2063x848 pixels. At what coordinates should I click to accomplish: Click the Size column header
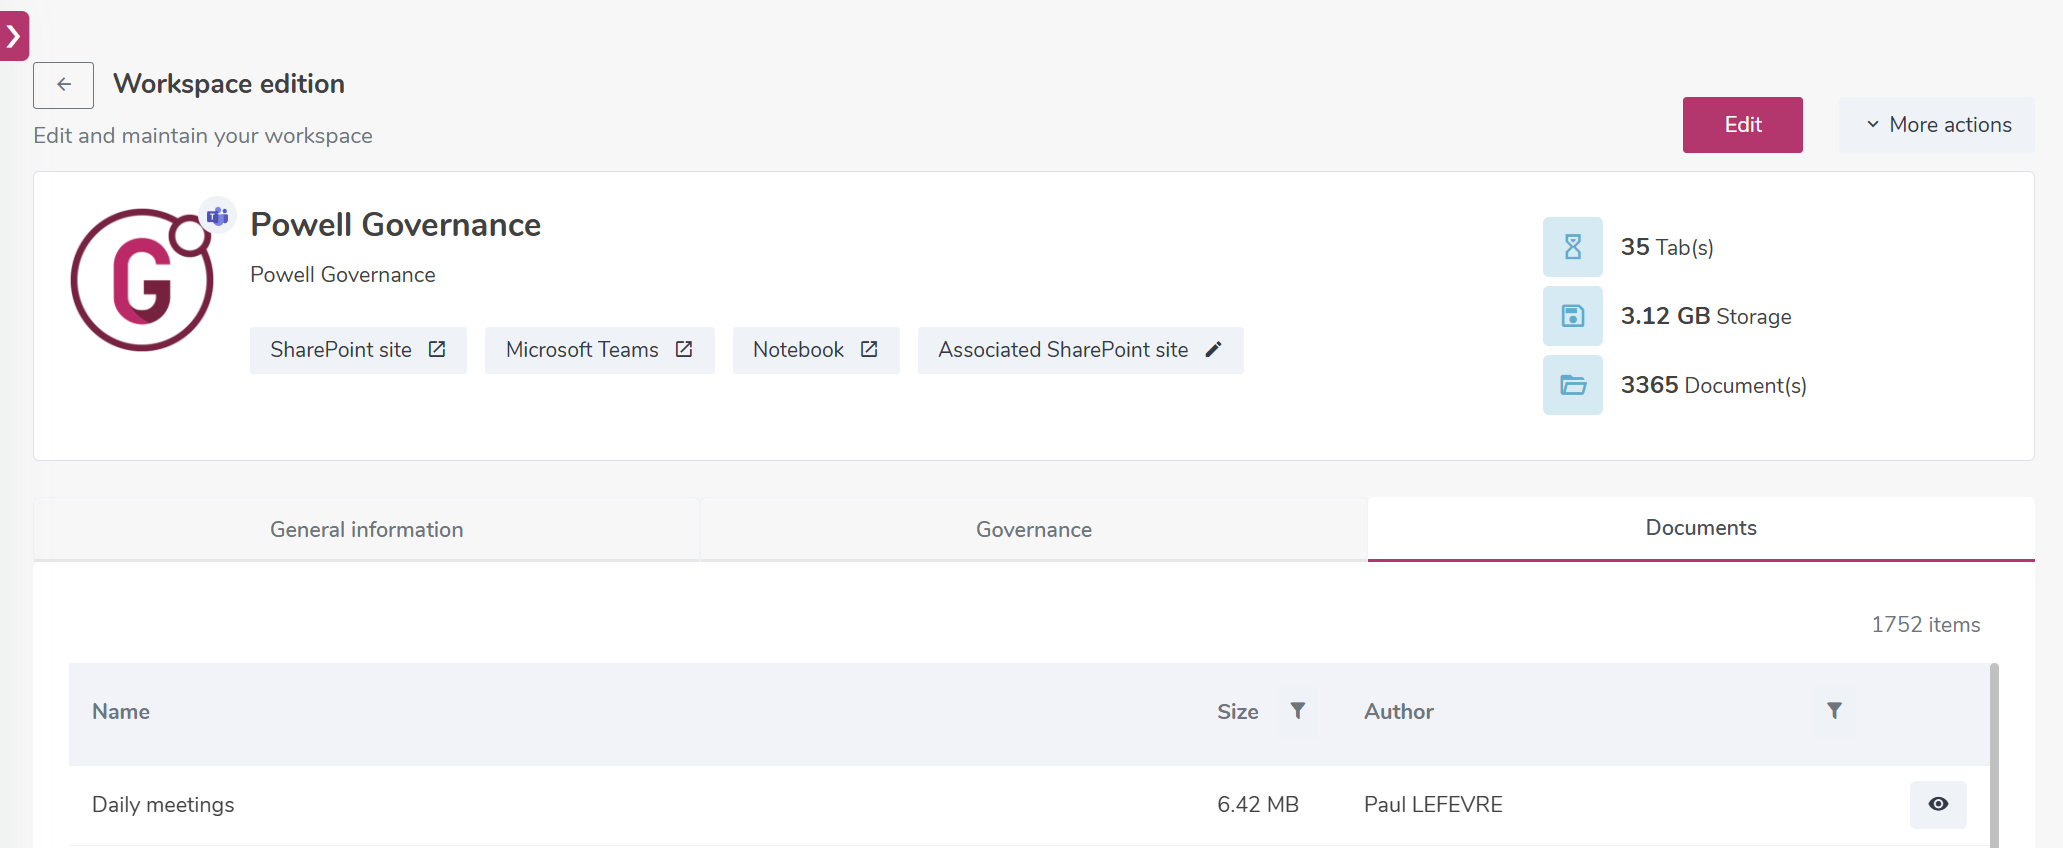(x=1238, y=712)
